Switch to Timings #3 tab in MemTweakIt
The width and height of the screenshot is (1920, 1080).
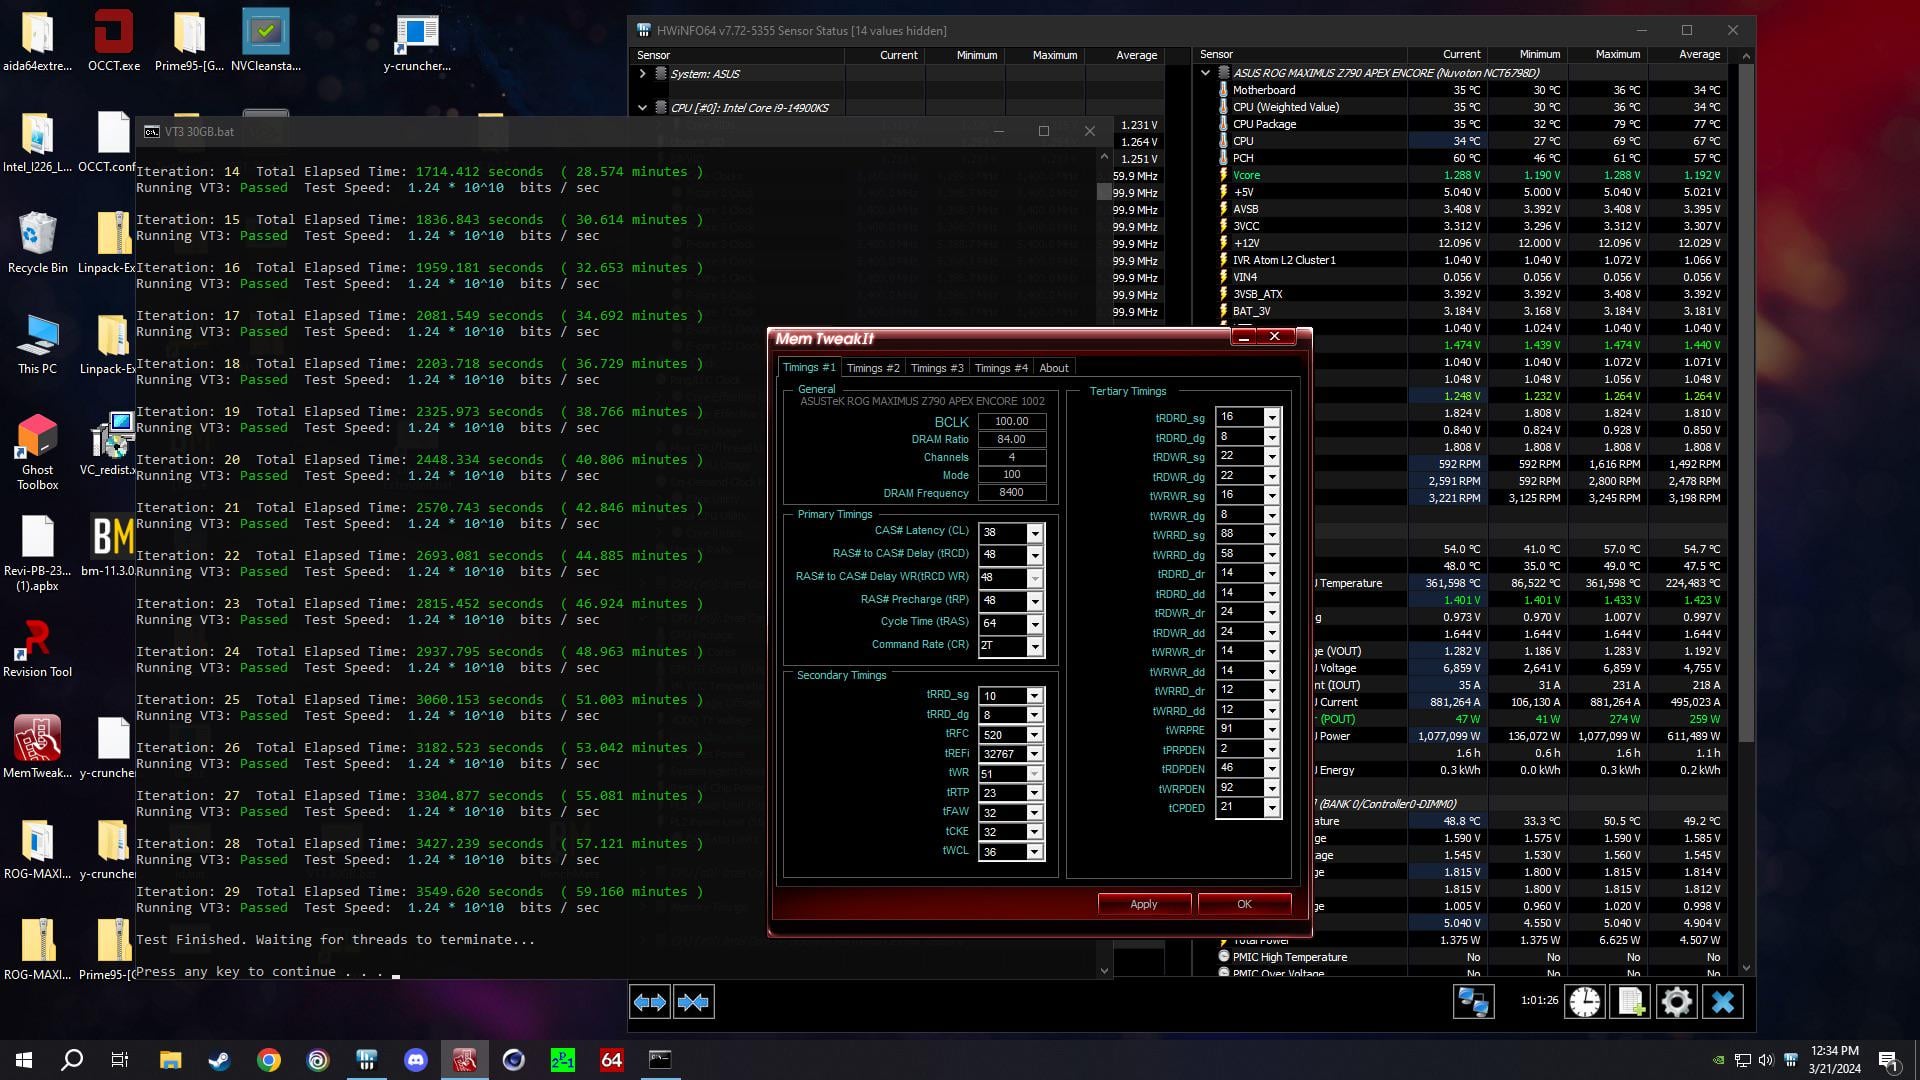tap(937, 368)
